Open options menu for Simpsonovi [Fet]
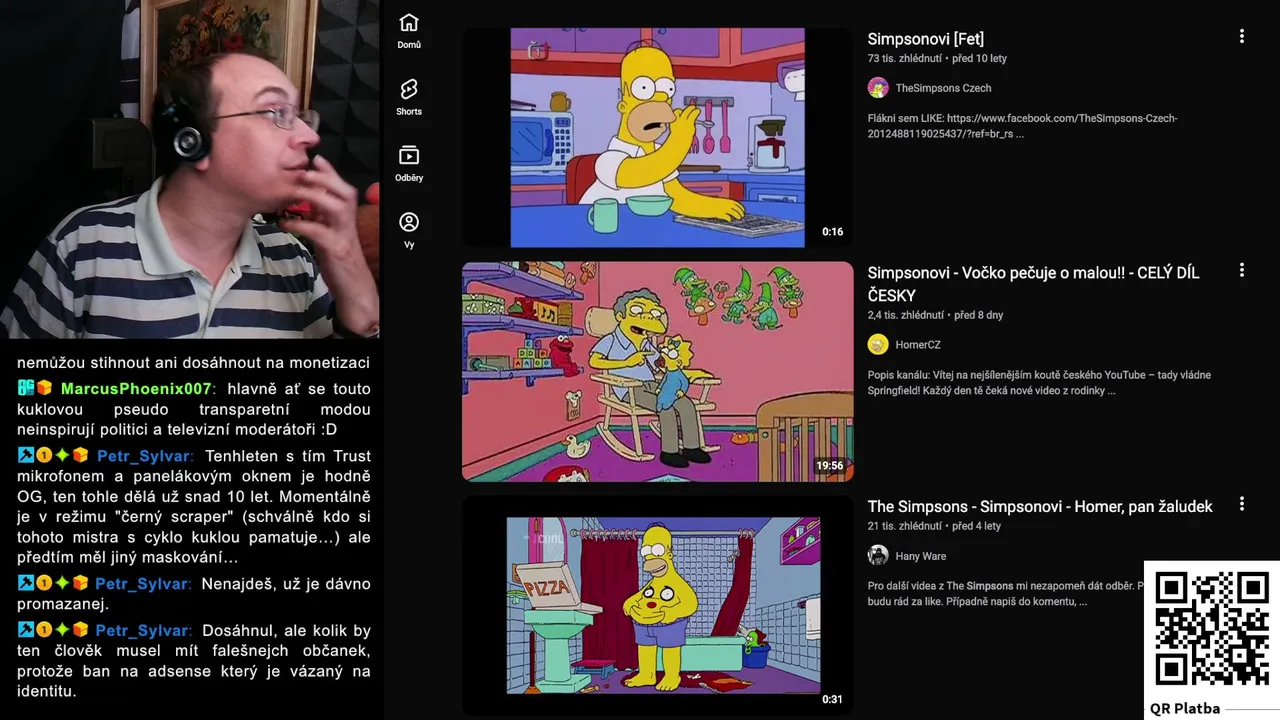The height and width of the screenshot is (720, 1280). pyautogui.click(x=1242, y=36)
